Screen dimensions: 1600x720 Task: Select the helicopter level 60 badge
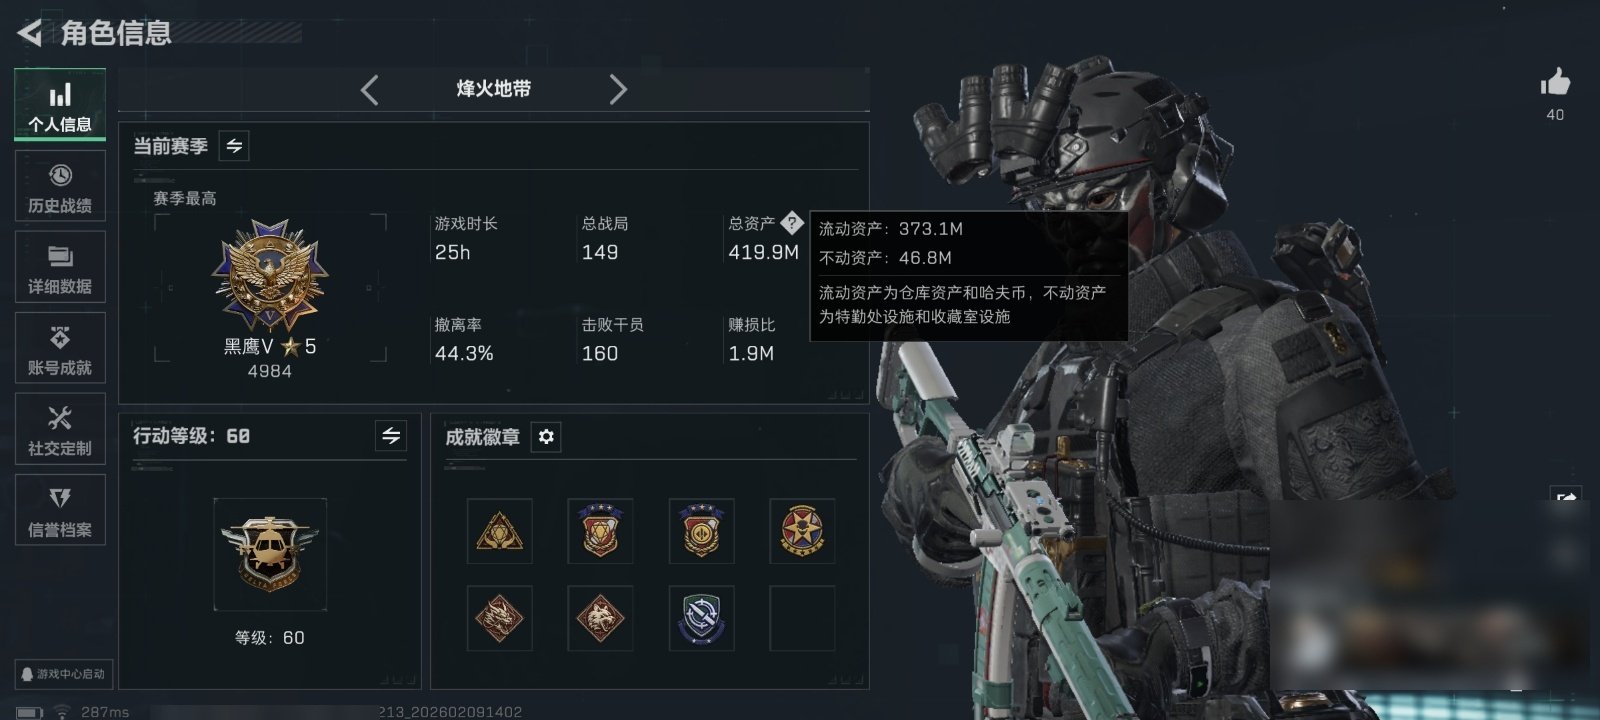270,554
